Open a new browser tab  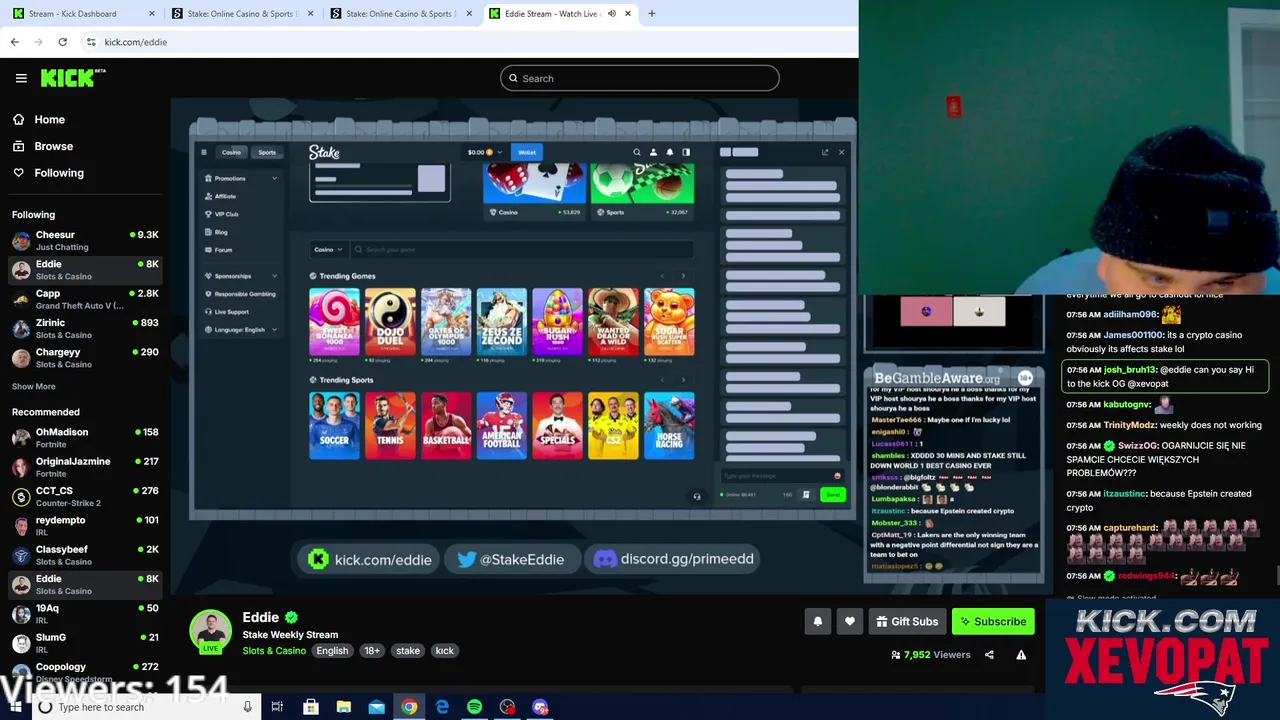[651, 14]
